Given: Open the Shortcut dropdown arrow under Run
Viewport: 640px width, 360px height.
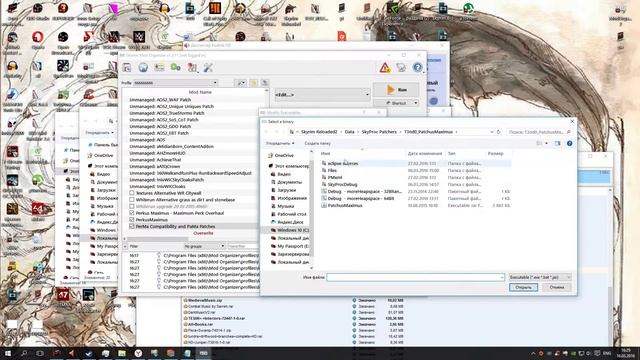Looking at the screenshot, I should click(416, 103).
